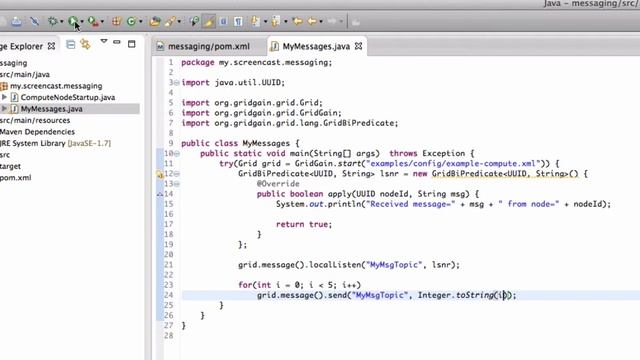
Task: Click the Forward navigation arrow
Action: coord(332,21)
